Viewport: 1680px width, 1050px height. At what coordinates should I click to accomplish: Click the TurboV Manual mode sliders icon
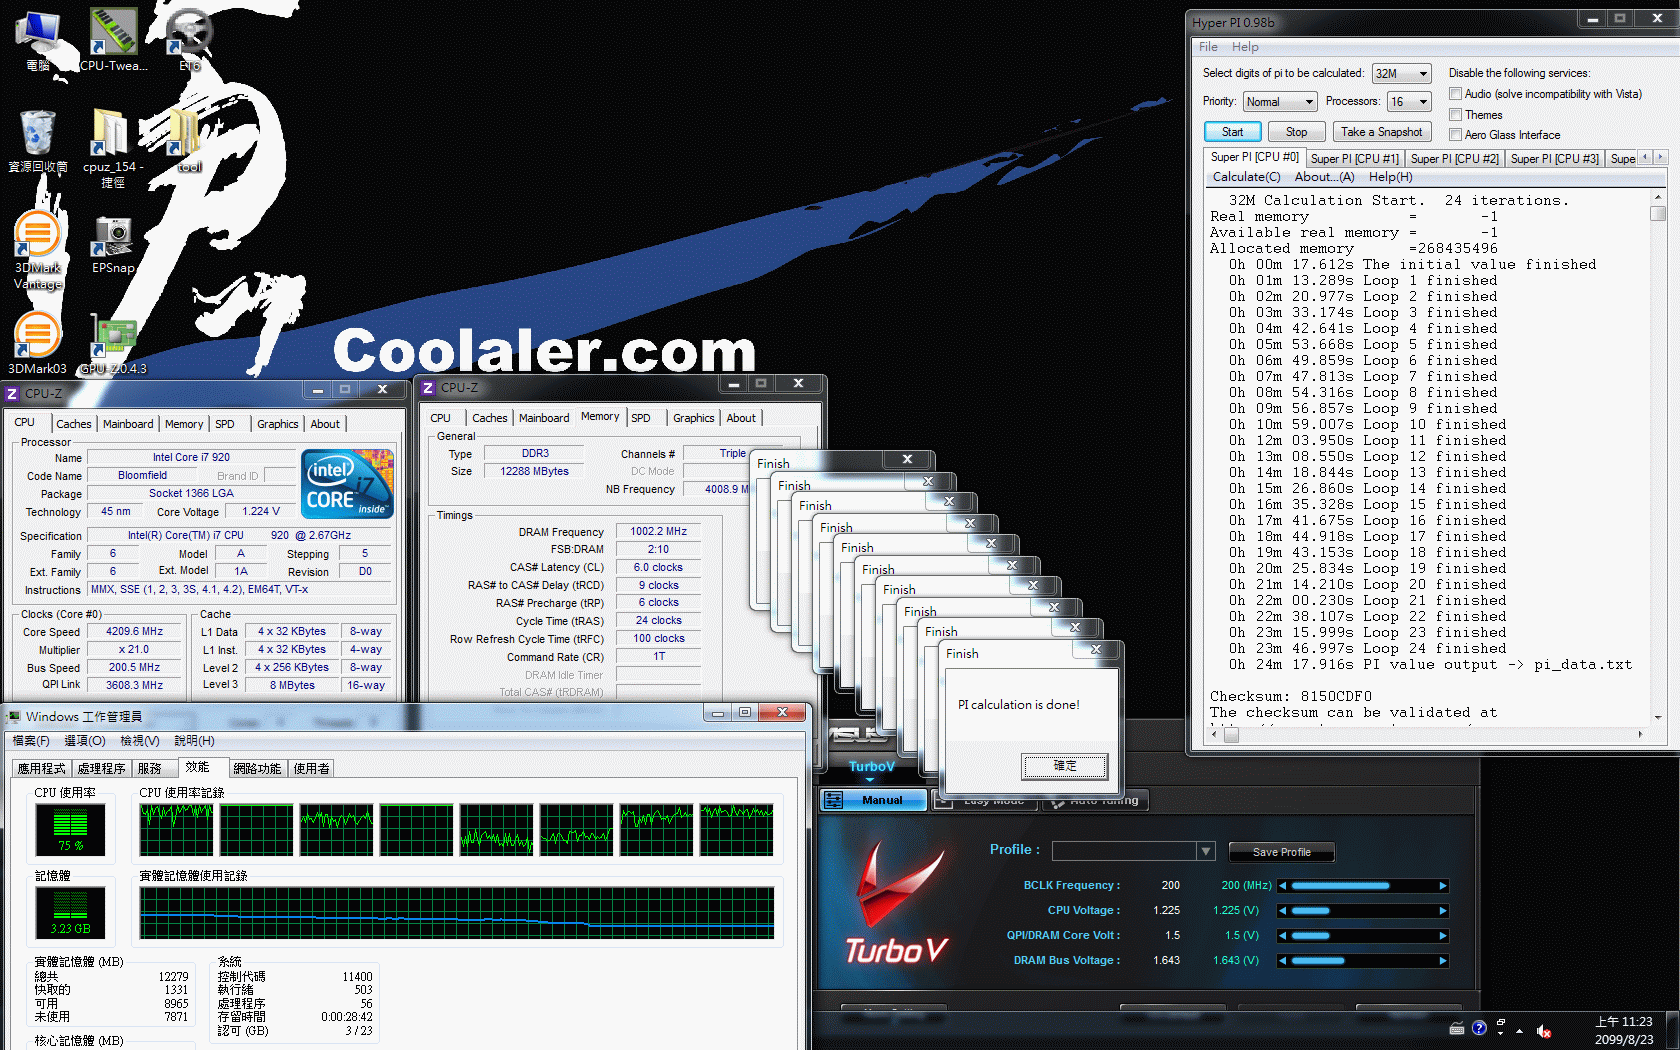tap(833, 800)
